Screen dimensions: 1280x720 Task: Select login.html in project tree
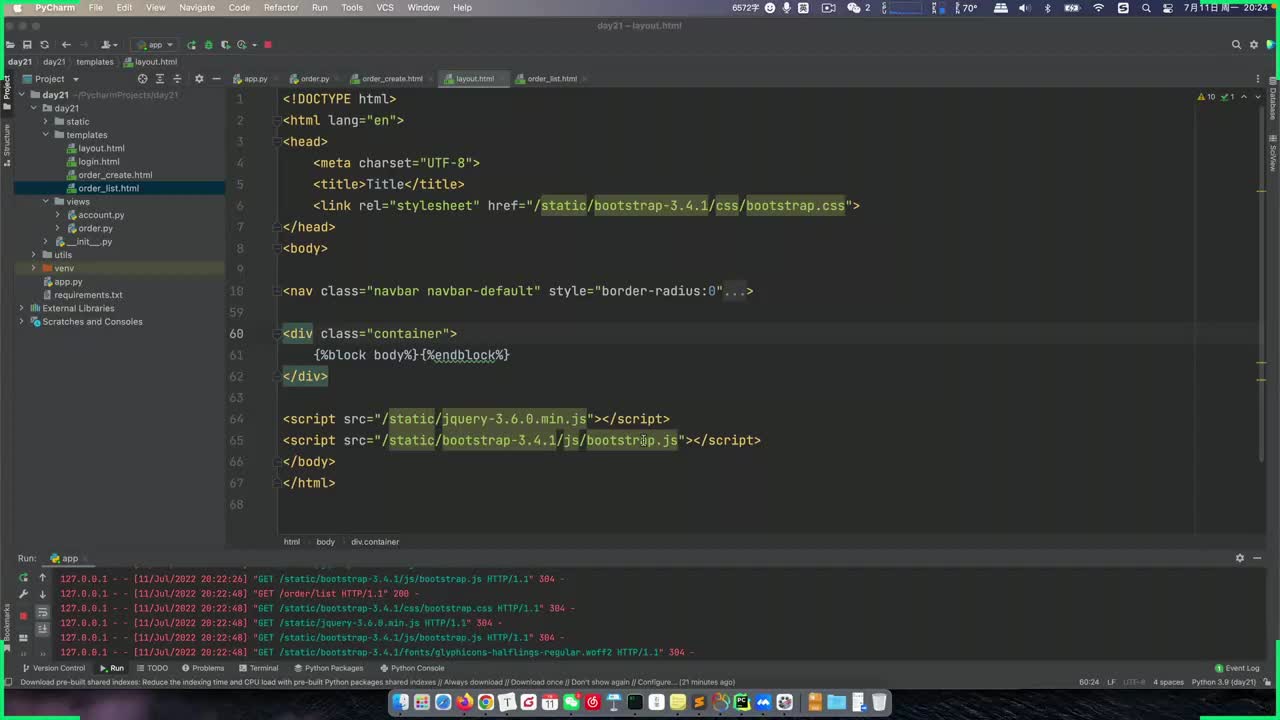coord(98,161)
